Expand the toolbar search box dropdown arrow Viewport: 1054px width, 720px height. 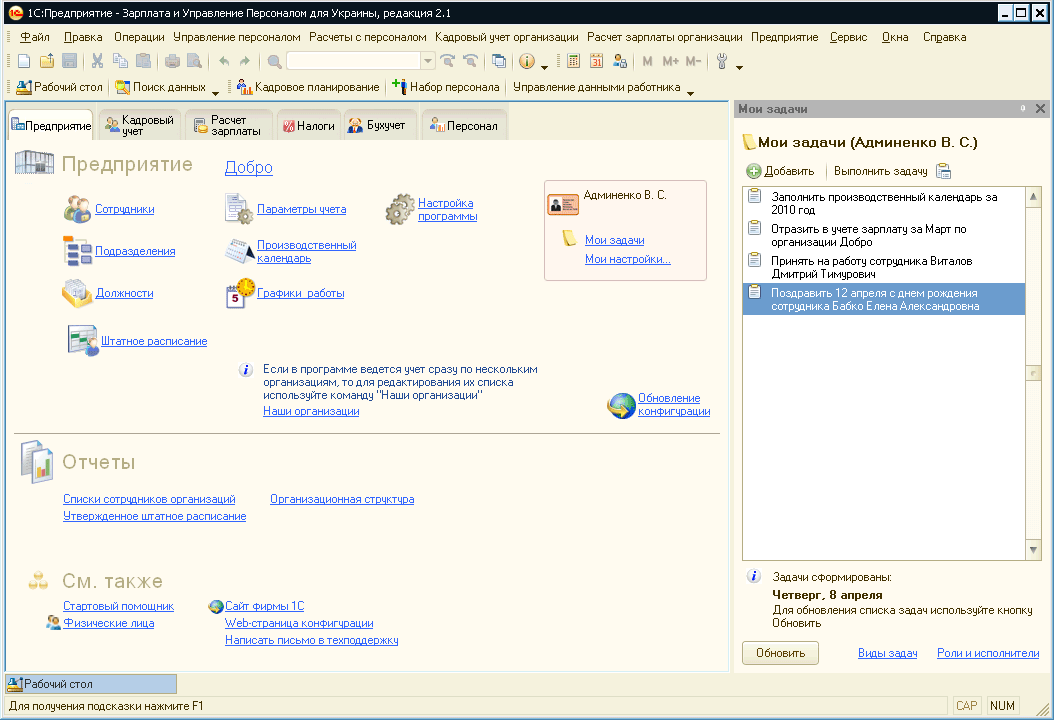point(428,62)
